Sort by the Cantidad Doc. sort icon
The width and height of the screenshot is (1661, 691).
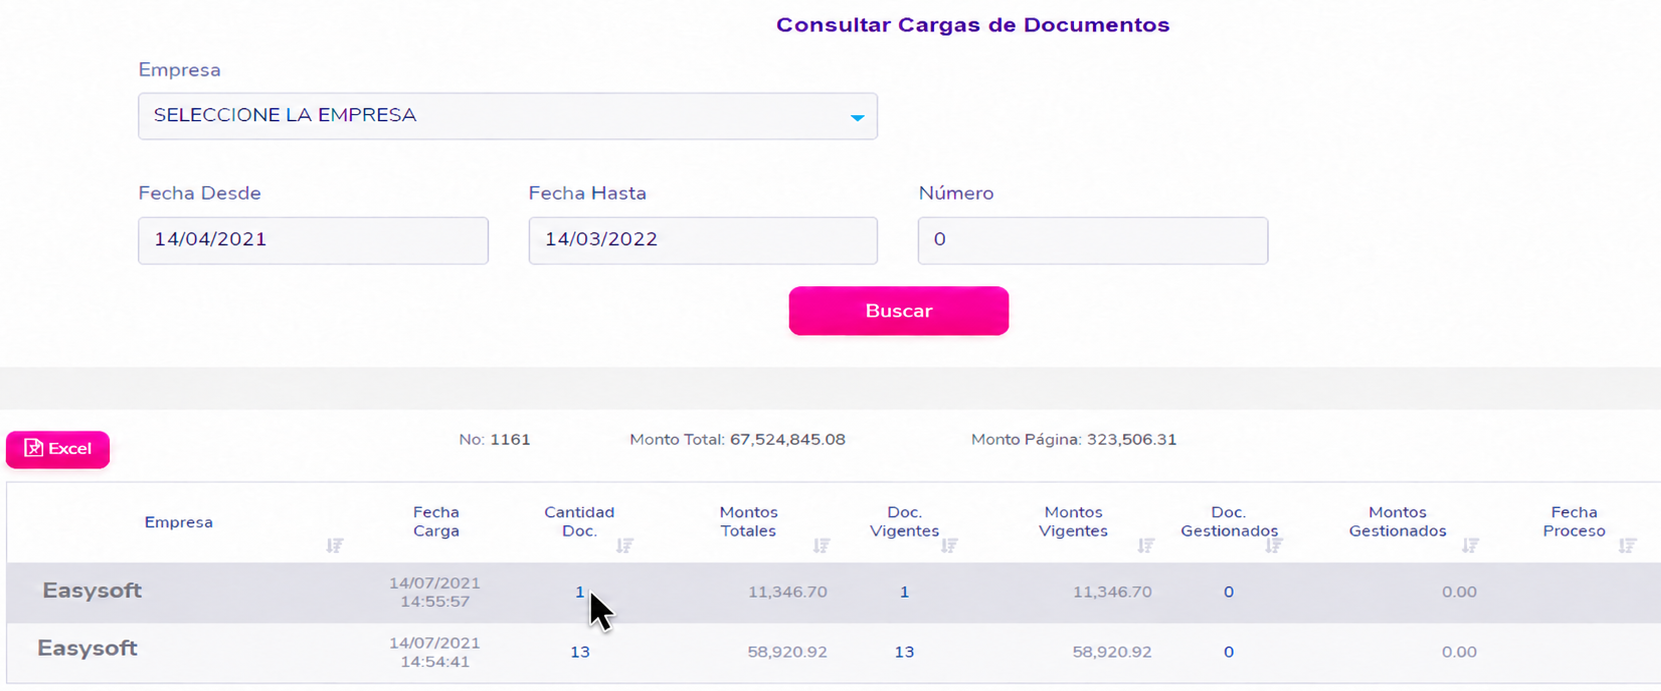click(x=625, y=545)
